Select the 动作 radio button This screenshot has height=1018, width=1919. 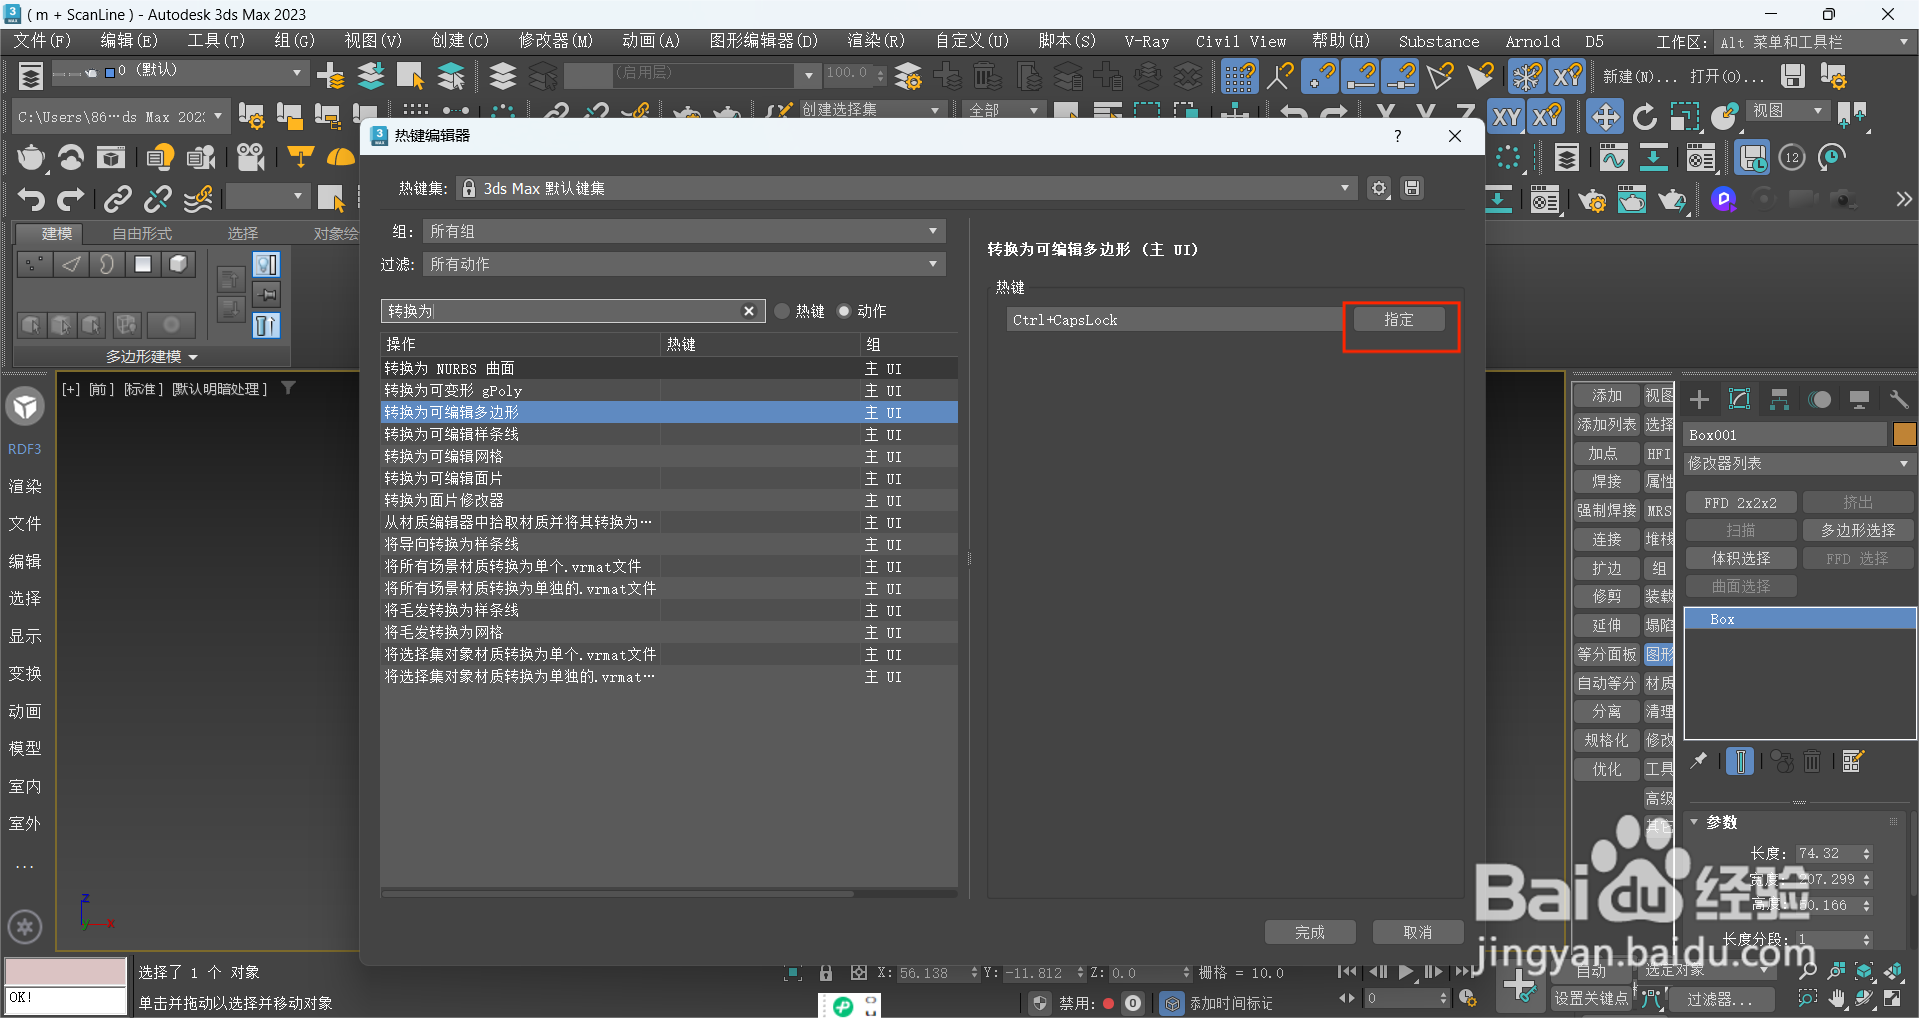845,311
